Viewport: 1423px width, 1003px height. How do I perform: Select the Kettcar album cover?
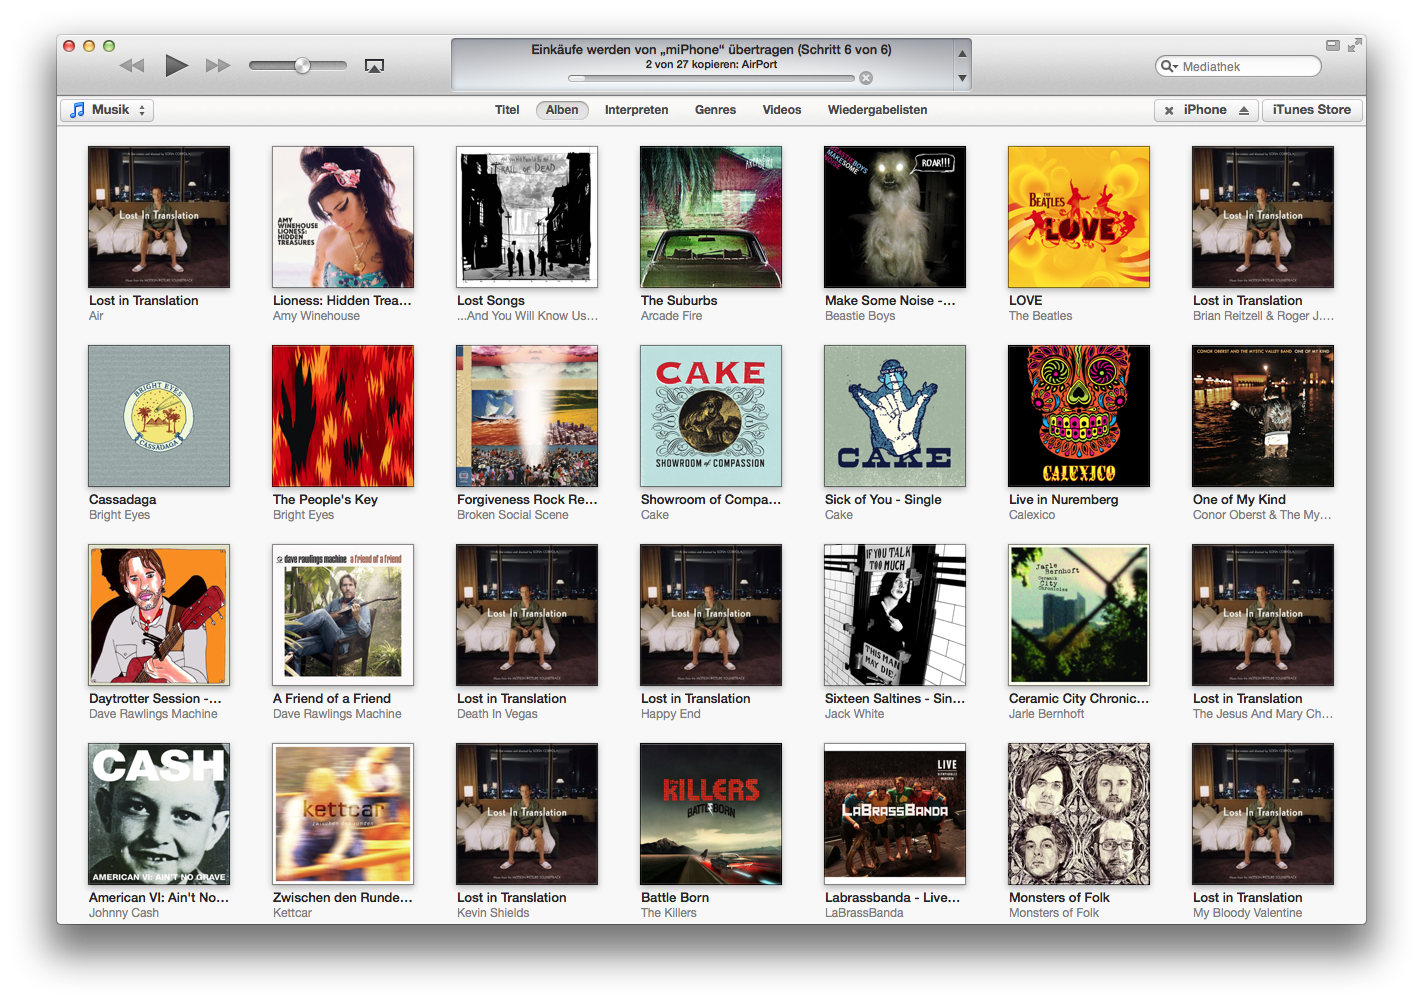tap(343, 814)
